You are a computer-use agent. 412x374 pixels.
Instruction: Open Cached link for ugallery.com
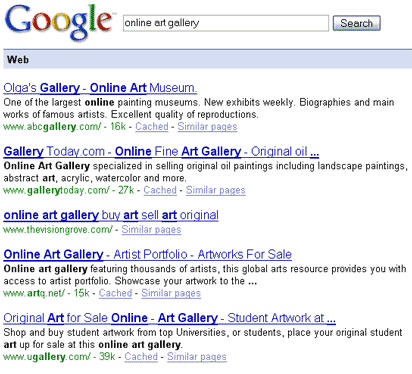point(141,357)
